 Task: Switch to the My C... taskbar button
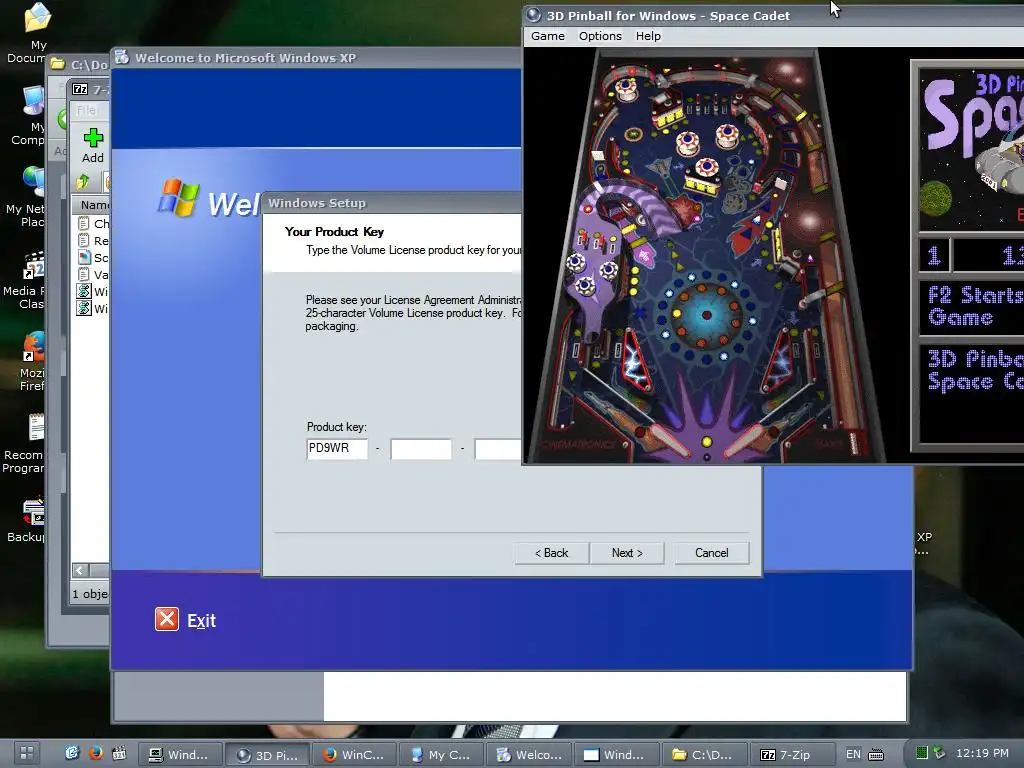[x=441, y=754]
